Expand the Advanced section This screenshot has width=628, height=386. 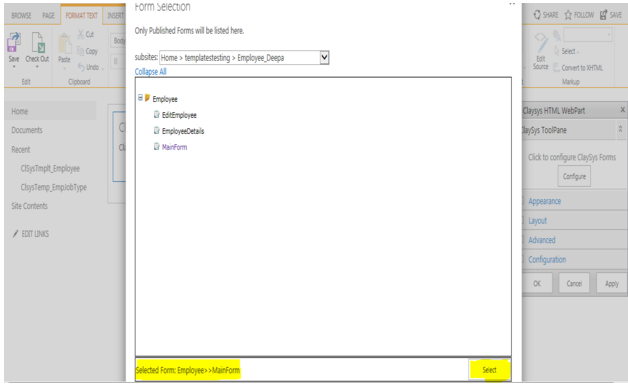[x=542, y=240]
